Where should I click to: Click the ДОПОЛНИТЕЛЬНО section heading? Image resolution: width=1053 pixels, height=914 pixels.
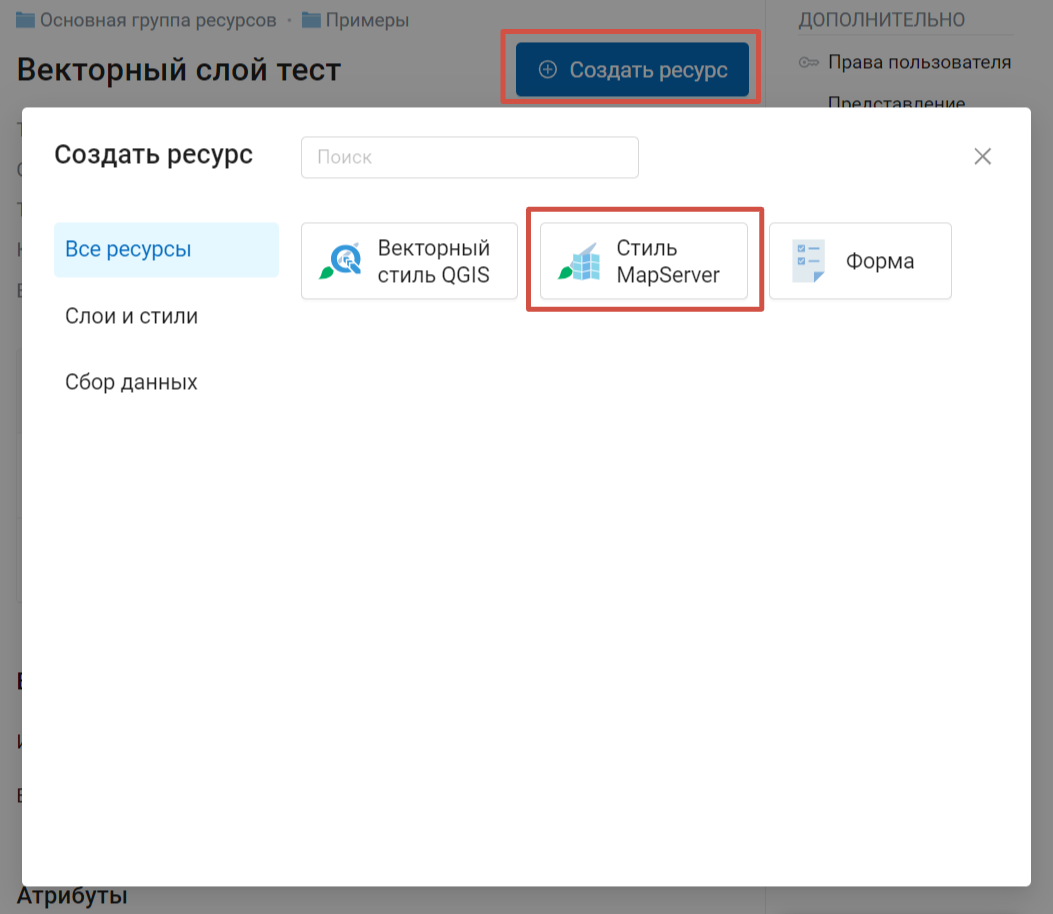pyautogui.click(x=881, y=19)
